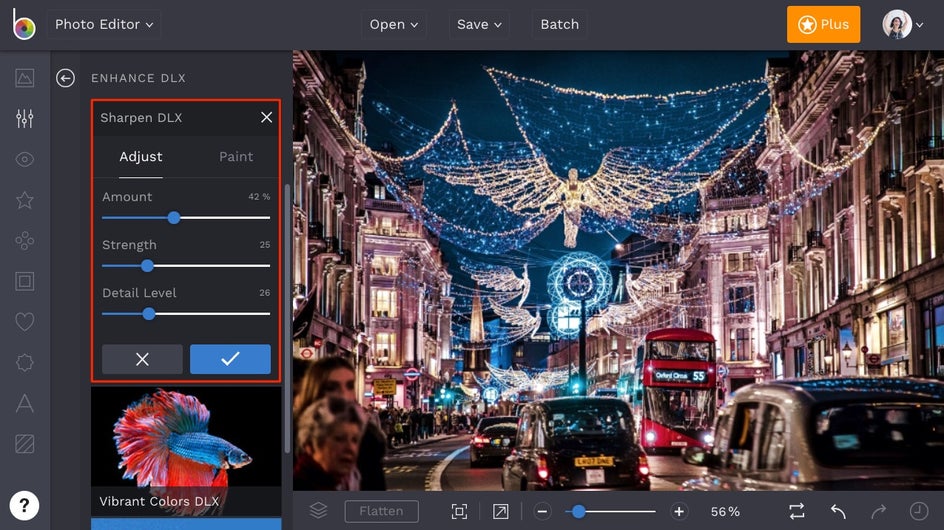Image resolution: width=944 pixels, height=530 pixels.
Task: Open the user profile avatar
Action: (897, 24)
